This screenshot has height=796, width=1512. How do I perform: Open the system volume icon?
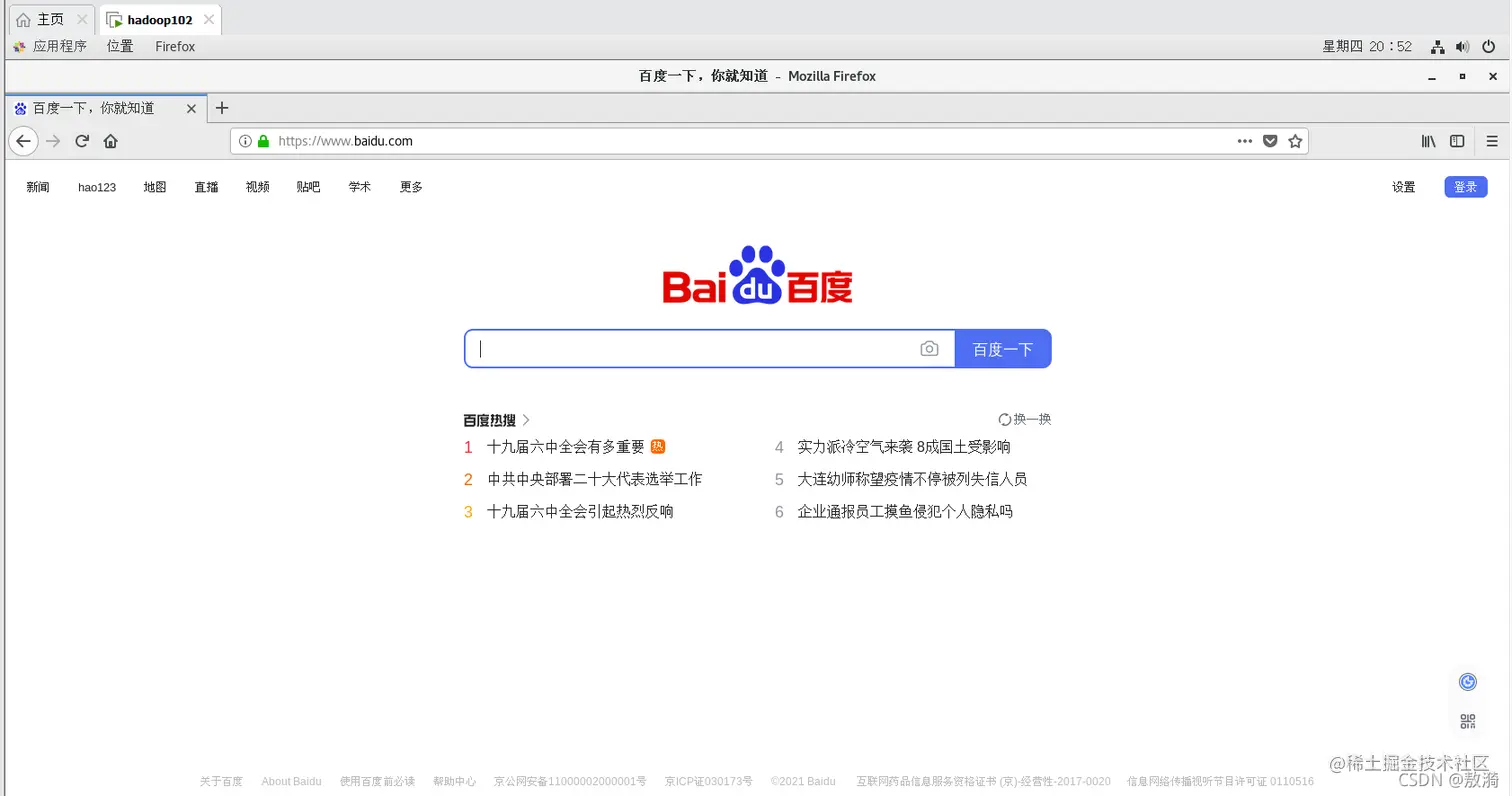point(1462,46)
